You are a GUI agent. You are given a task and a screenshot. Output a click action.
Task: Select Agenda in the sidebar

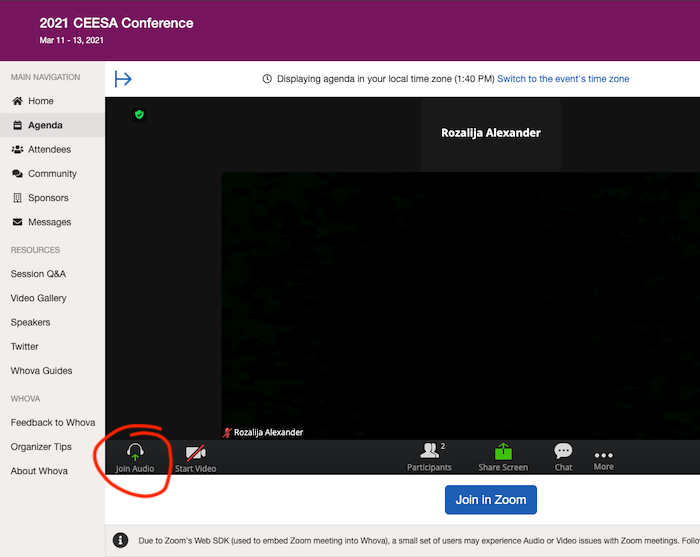pyautogui.click(x=52, y=125)
